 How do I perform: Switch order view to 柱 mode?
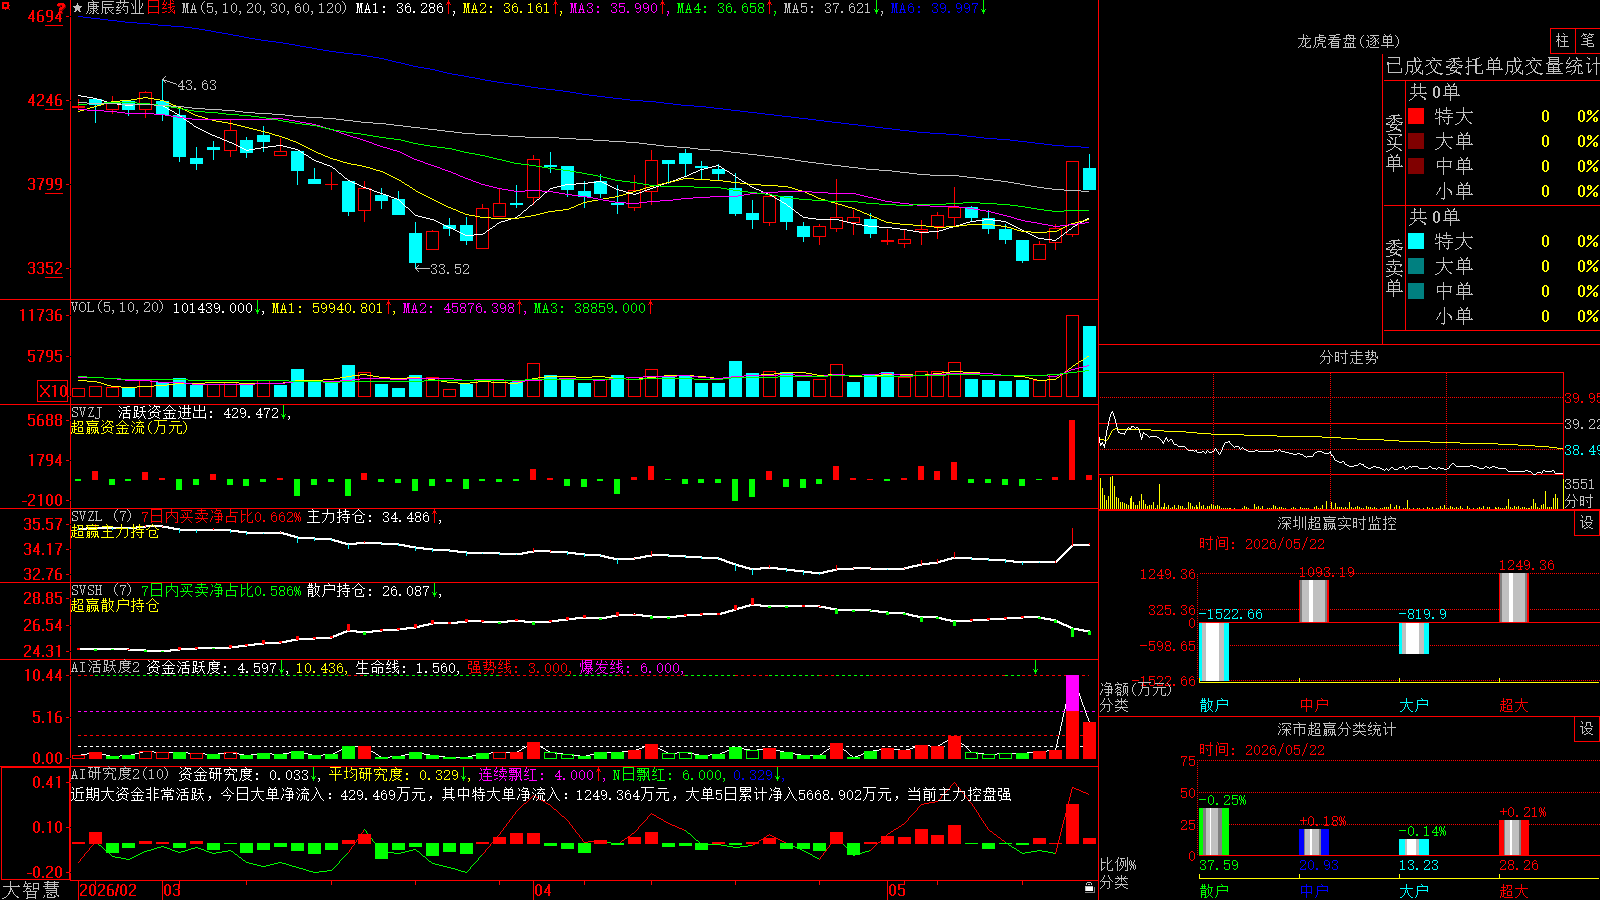[1562, 40]
